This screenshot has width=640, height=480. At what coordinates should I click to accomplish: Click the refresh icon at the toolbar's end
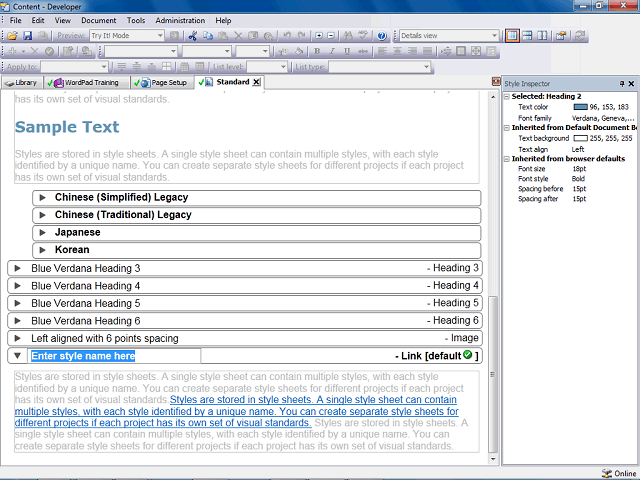(580, 36)
